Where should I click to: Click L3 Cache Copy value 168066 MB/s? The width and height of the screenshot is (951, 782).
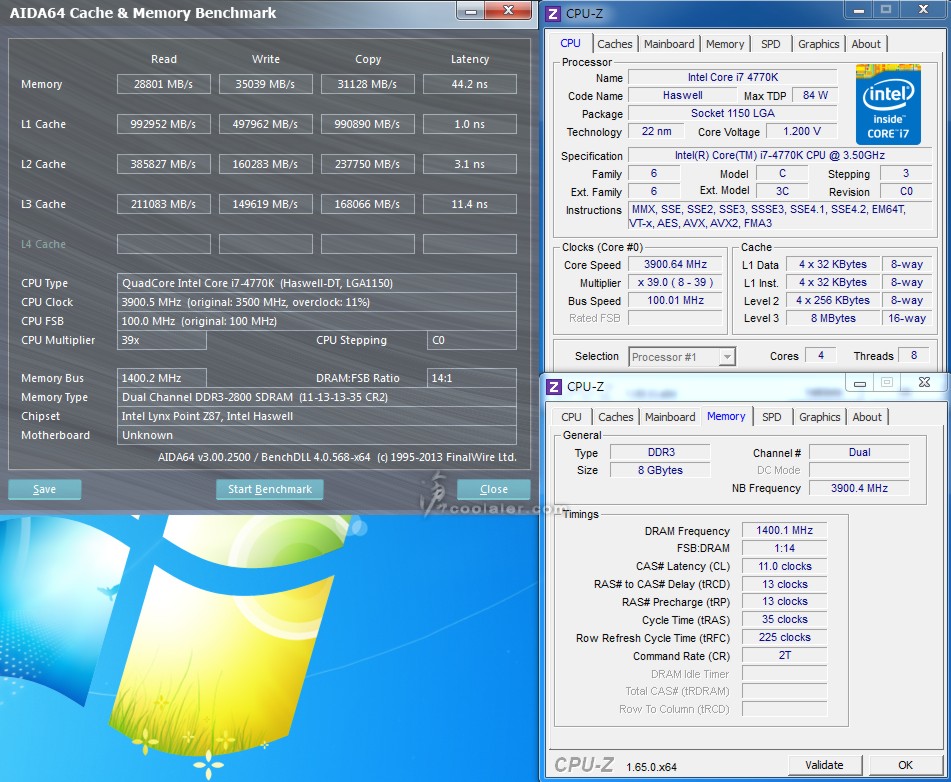[x=368, y=204]
